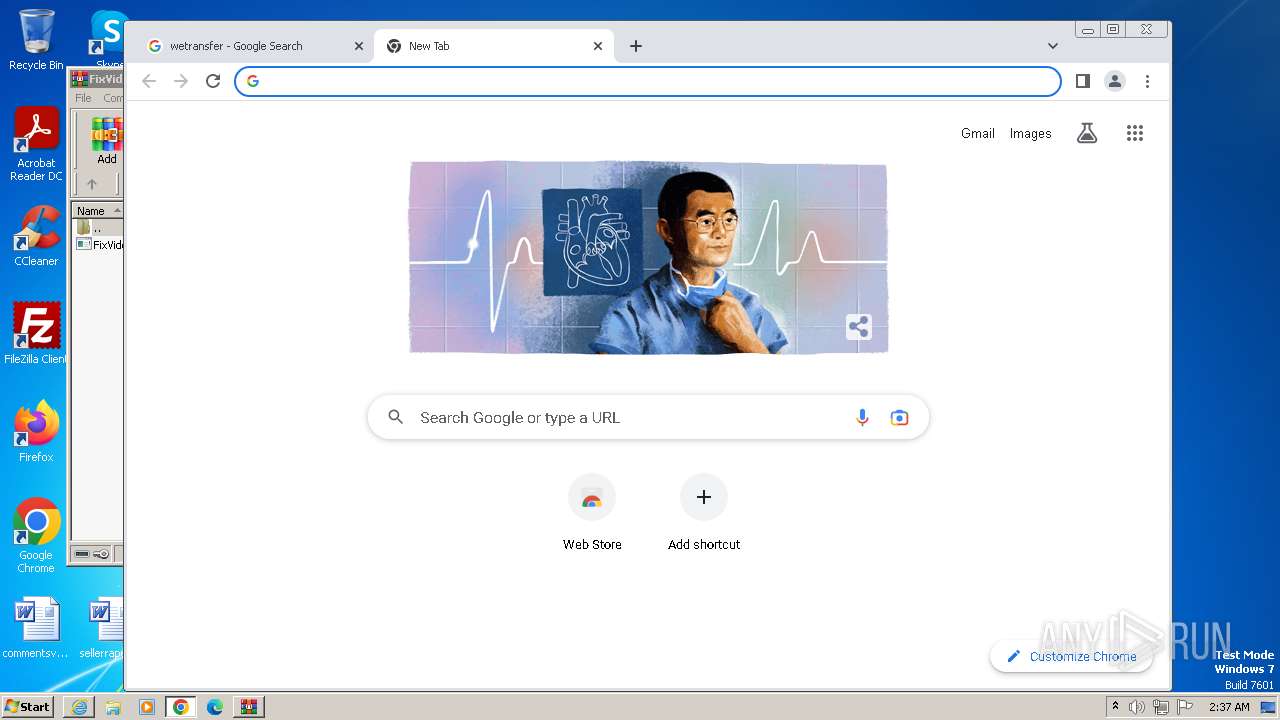Open the Images link
The width and height of the screenshot is (1280, 720).
pos(1030,133)
